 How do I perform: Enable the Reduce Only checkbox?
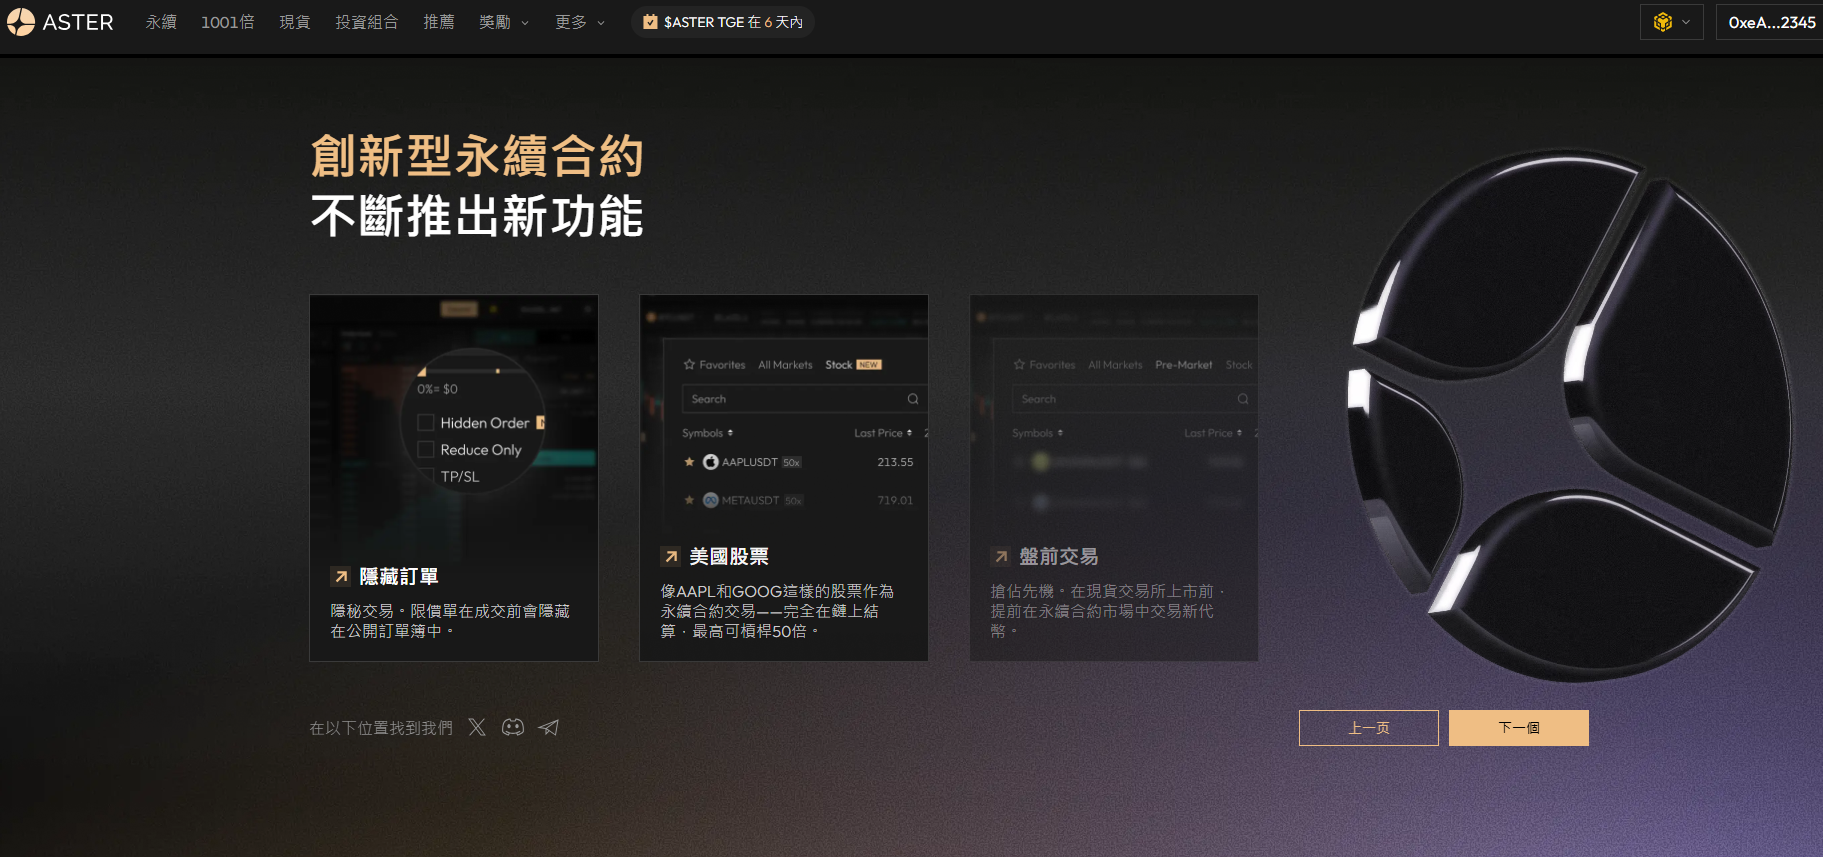[426, 450]
